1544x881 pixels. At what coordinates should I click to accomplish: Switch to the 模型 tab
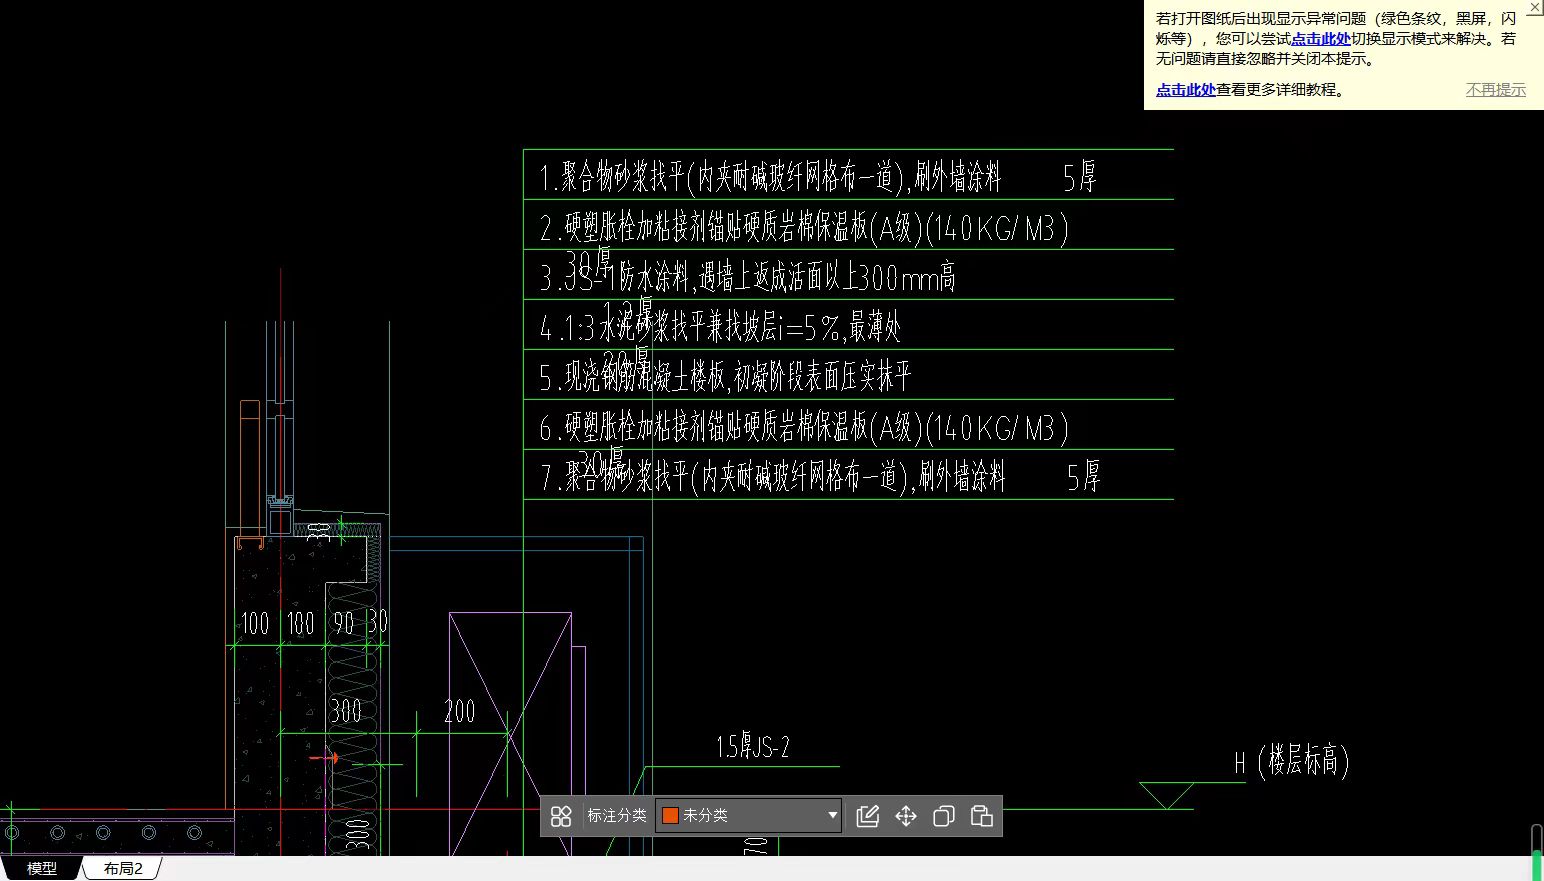coord(41,868)
